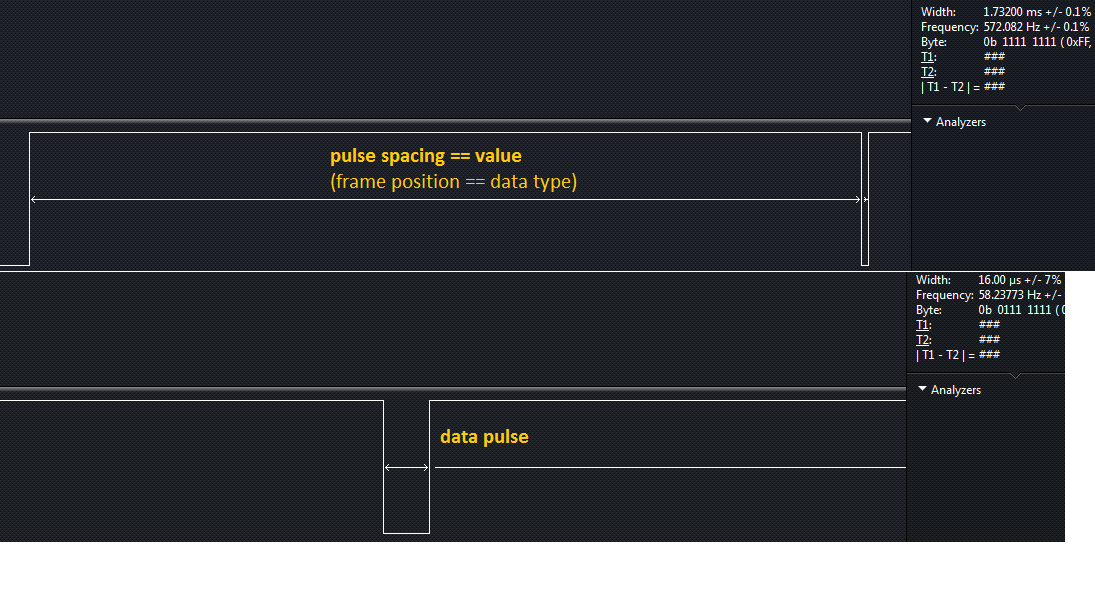Click the notch handle below upper measurements

pos(1021,108)
